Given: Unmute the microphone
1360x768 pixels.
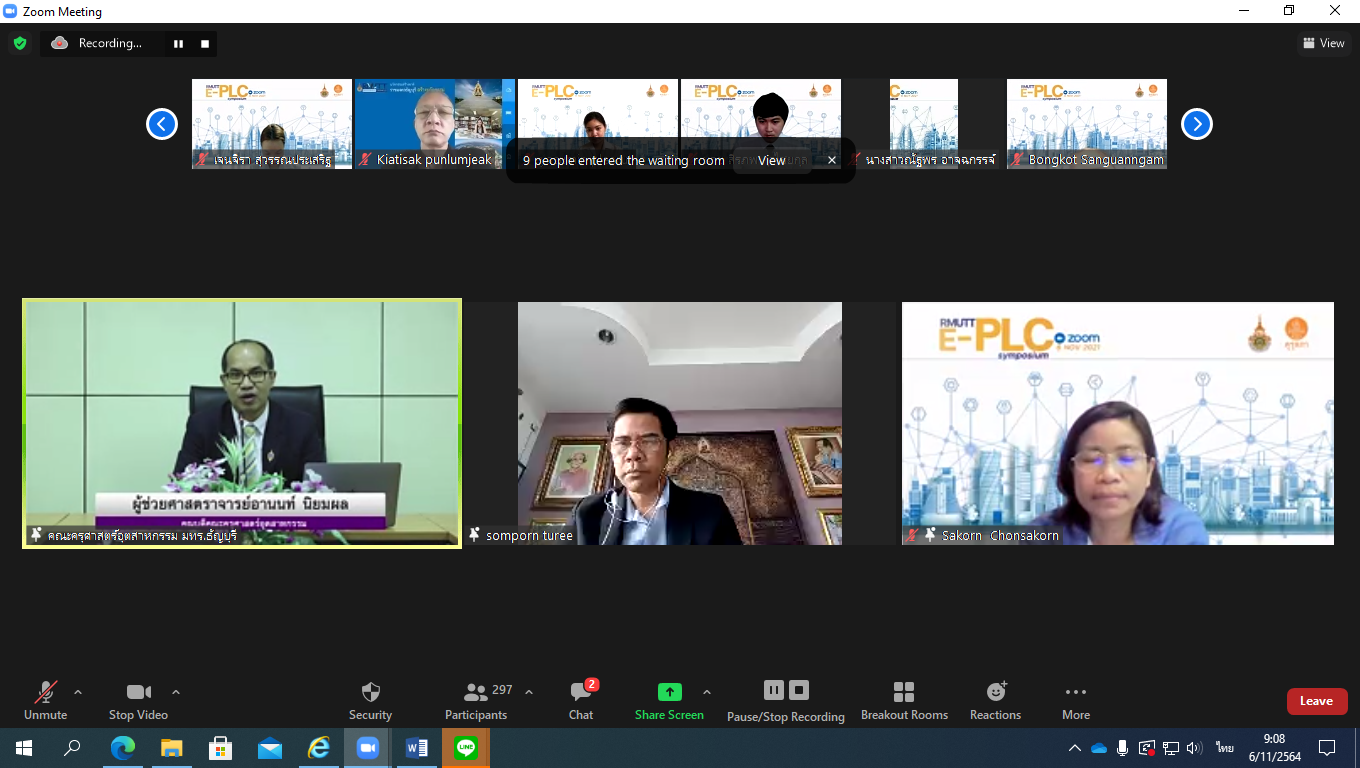Looking at the screenshot, I should coord(45,700).
